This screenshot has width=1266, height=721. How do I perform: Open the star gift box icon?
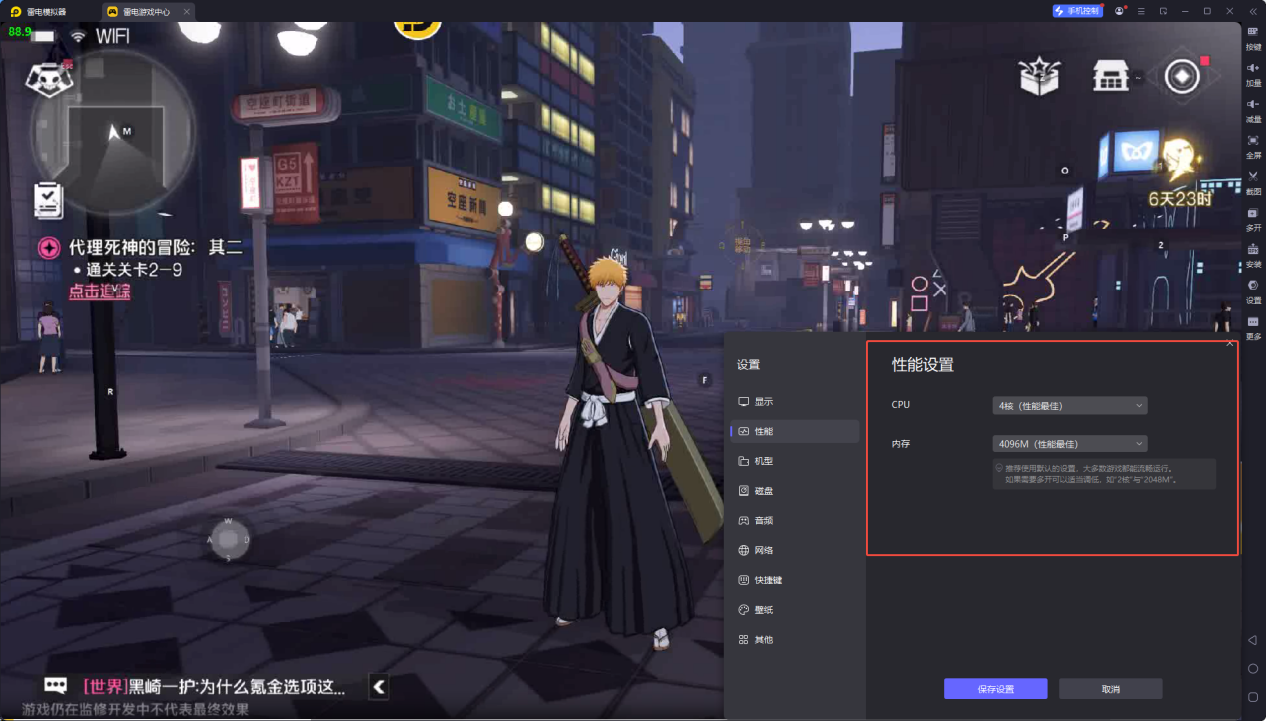pos(1039,76)
